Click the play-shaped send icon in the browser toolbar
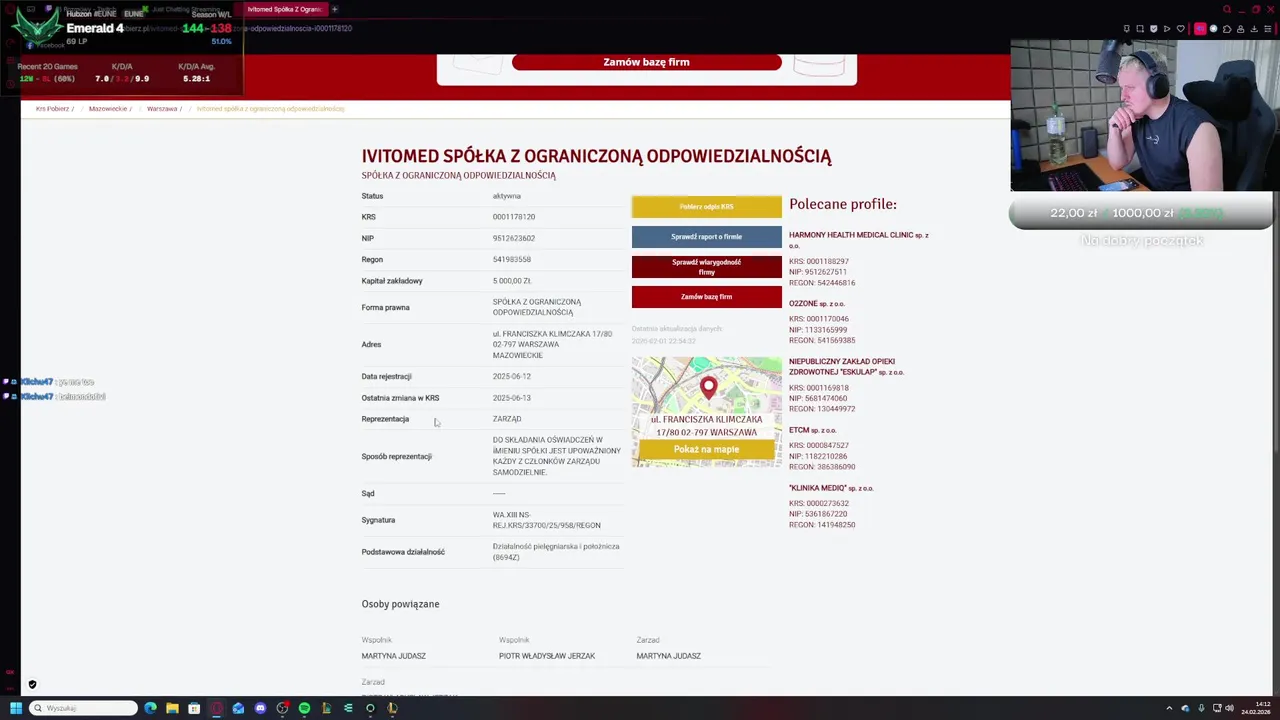The height and width of the screenshot is (720, 1280). pyautogui.click(x=1167, y=29)
